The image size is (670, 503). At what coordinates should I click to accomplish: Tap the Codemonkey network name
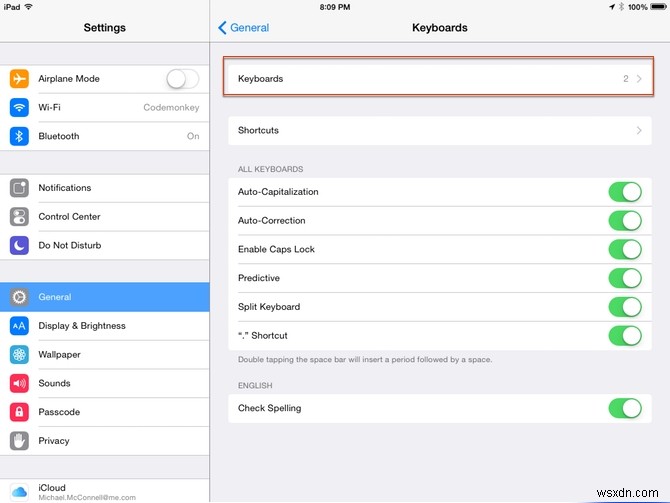coord(171,107)
